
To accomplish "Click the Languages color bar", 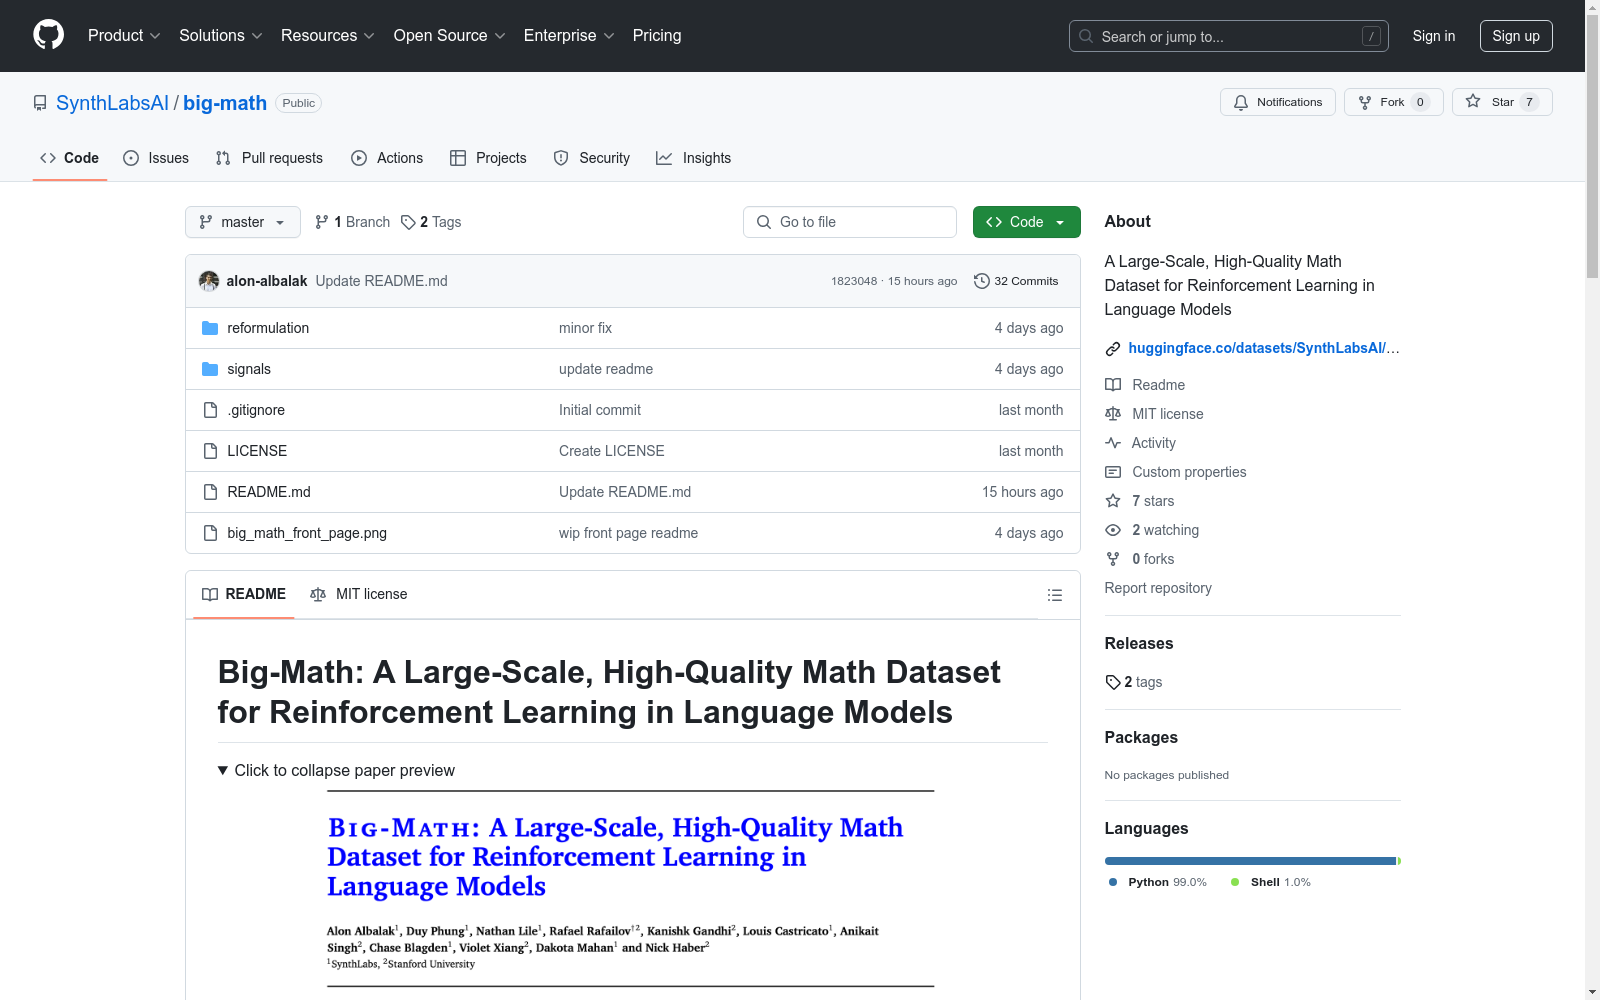I will click(1252, 861).
